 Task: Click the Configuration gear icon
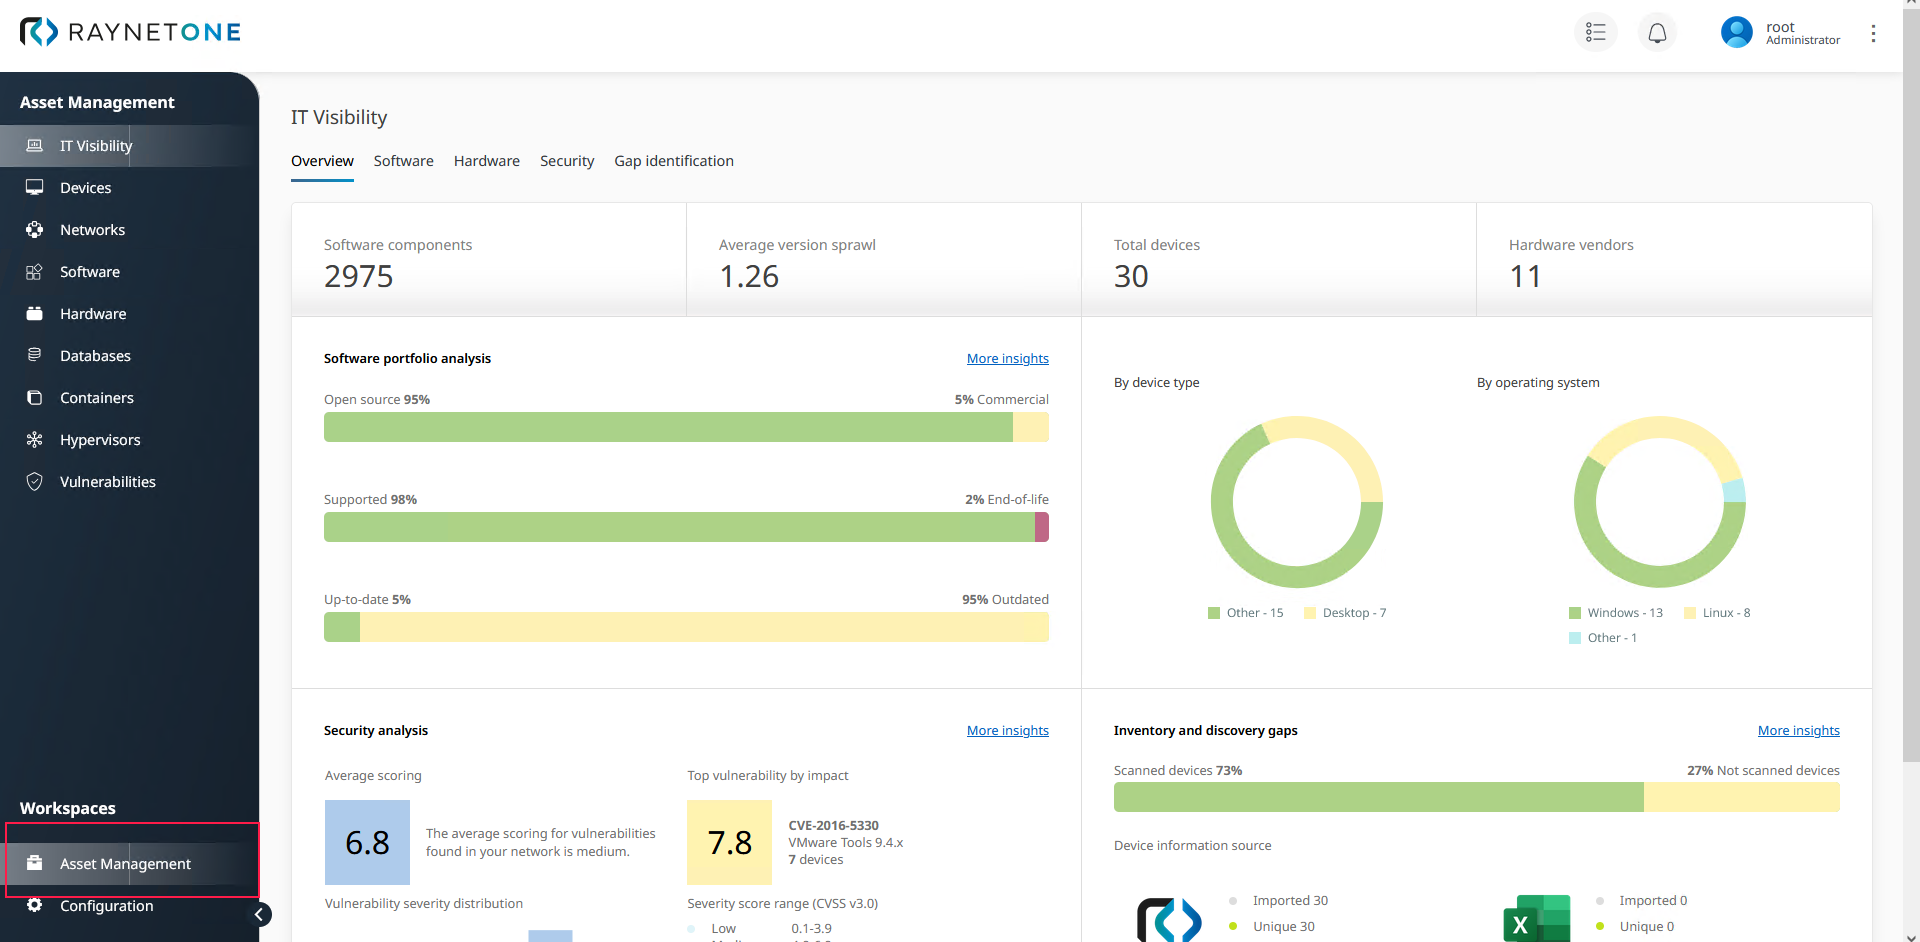point(35,905)
